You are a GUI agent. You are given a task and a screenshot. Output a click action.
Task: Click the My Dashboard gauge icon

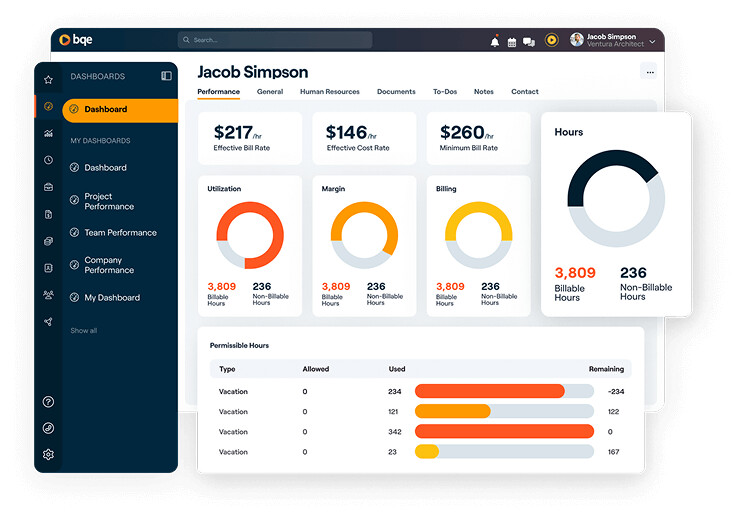(74, 297)
